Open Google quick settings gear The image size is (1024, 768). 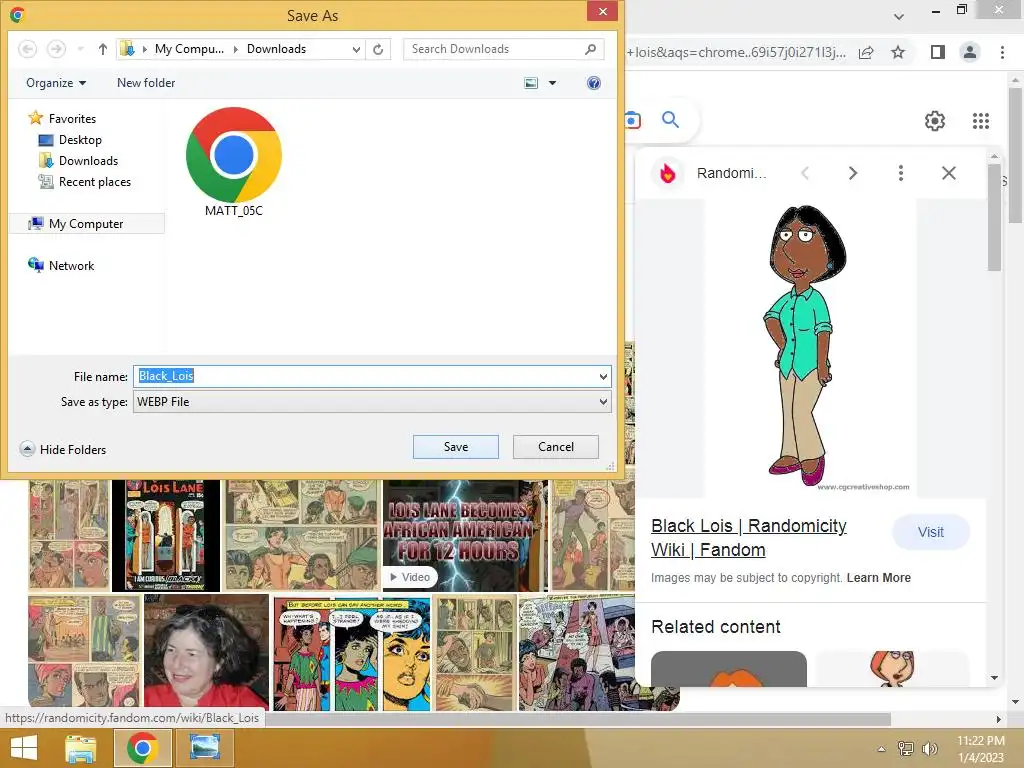pyautogui.click(x=935, y=121)
